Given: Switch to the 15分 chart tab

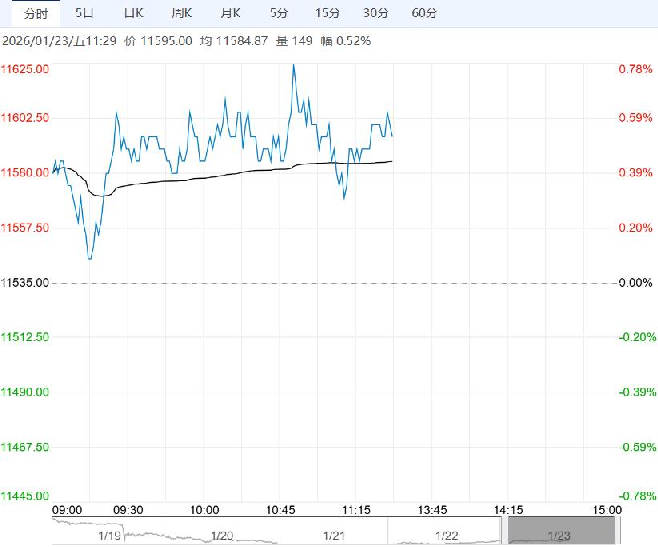Looking at the screenshot, I should 327,13.
